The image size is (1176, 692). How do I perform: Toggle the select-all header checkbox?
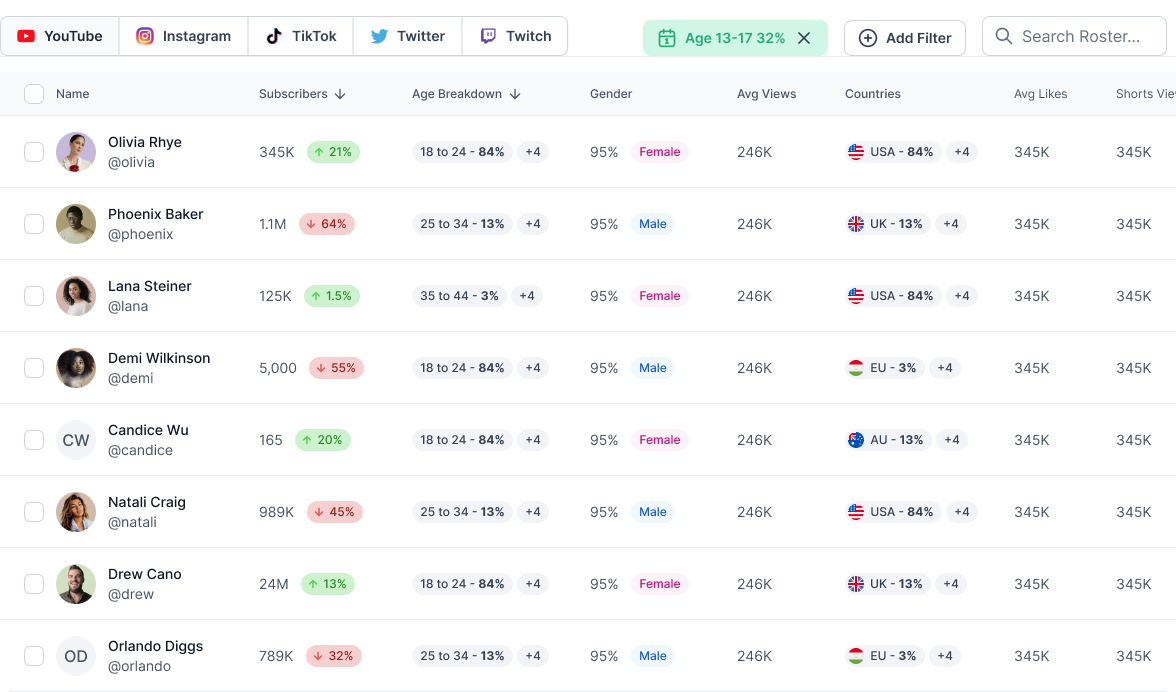tap(34, 94)
